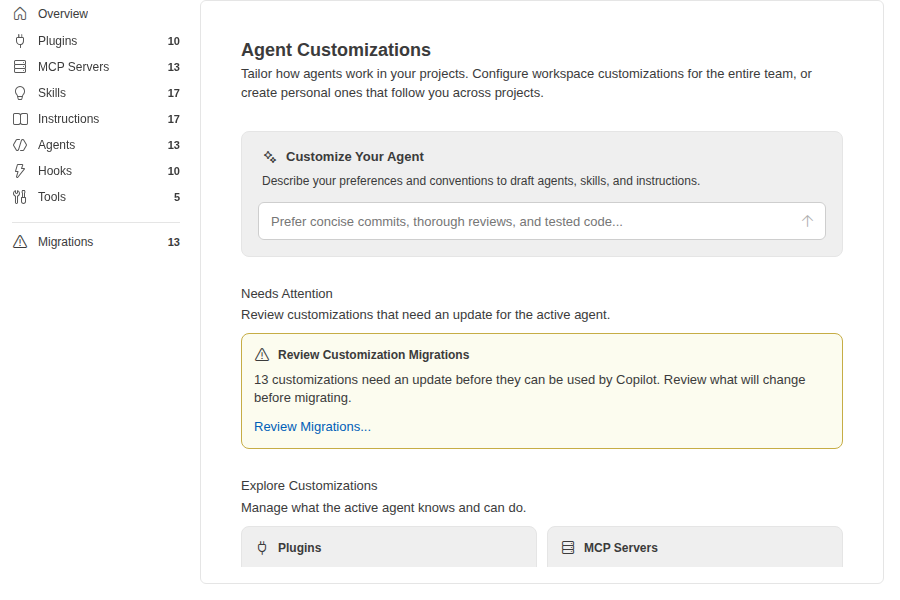Click the Overview home icon
This screenshot has width=900, height=600.
[x=20, y=13]
